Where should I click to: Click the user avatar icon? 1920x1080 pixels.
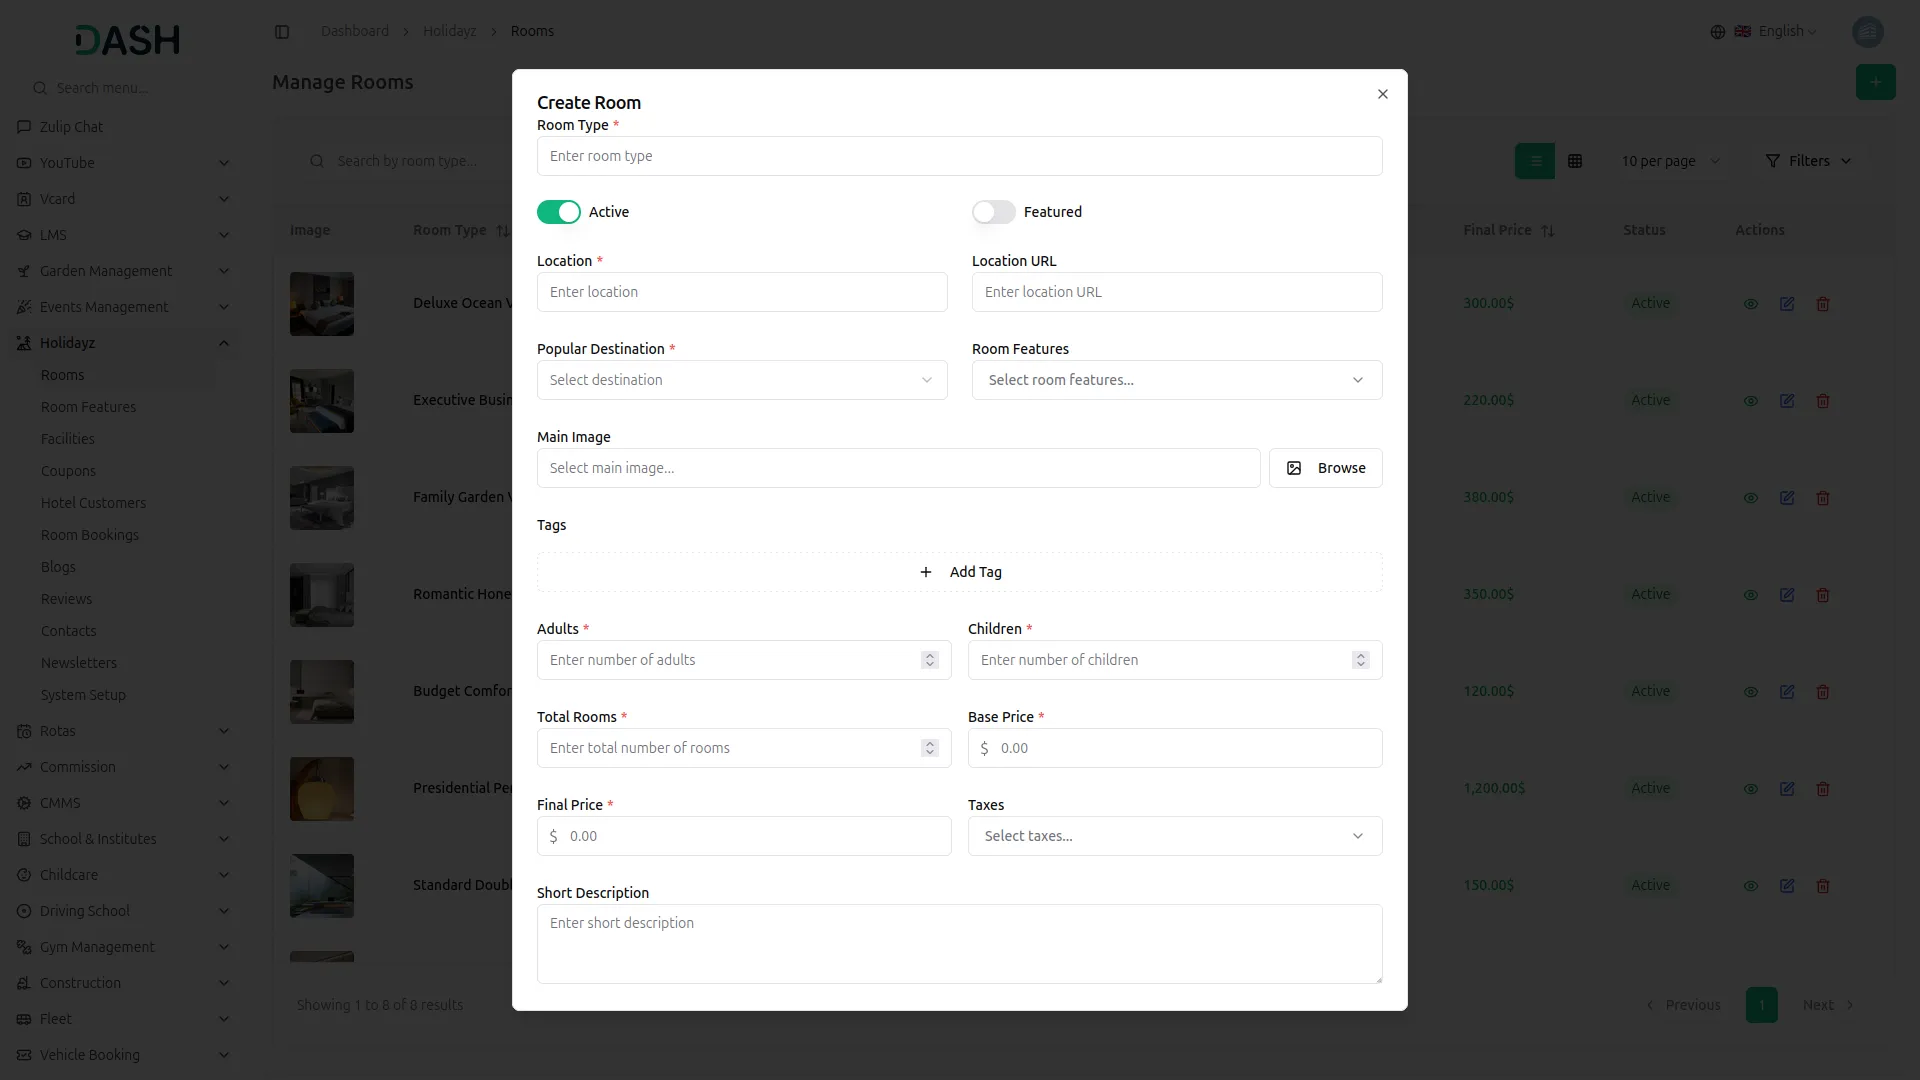tap(1867, 32)
